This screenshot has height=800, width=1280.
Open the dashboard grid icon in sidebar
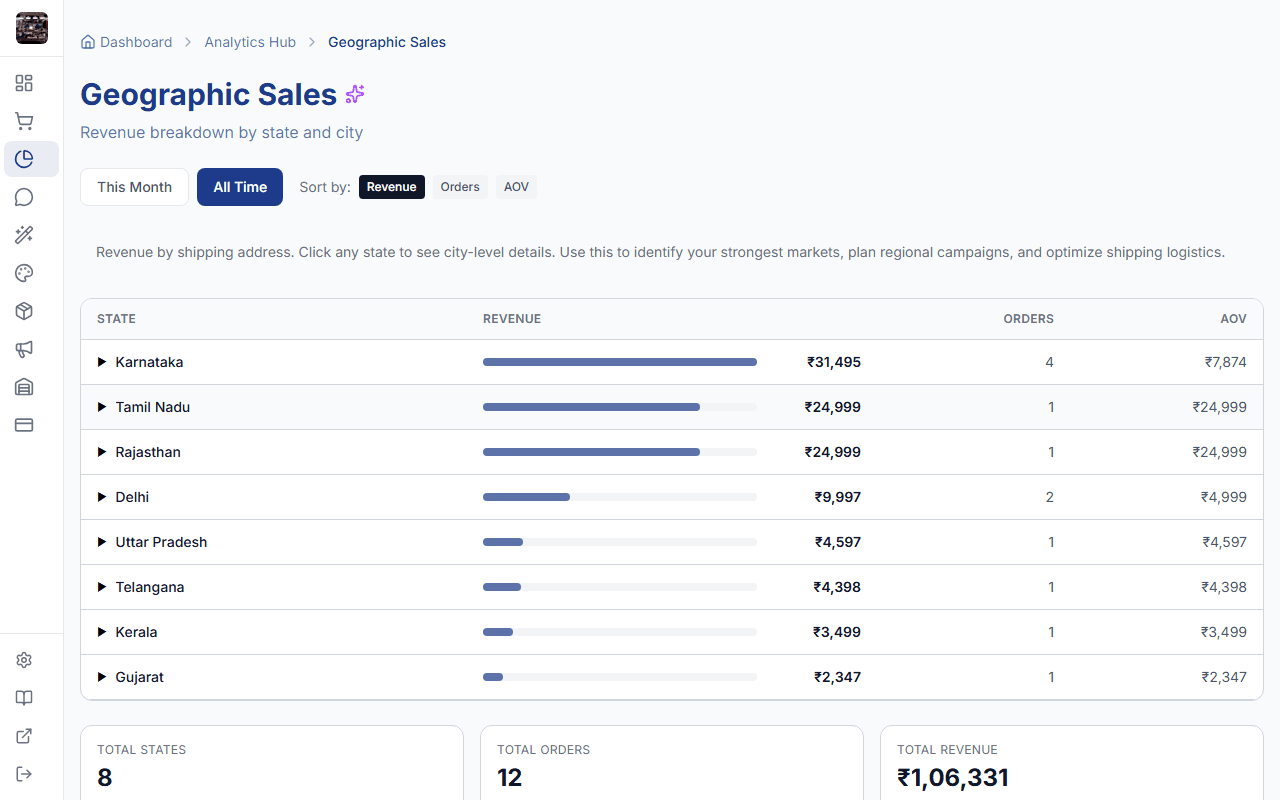pos(24,83)
